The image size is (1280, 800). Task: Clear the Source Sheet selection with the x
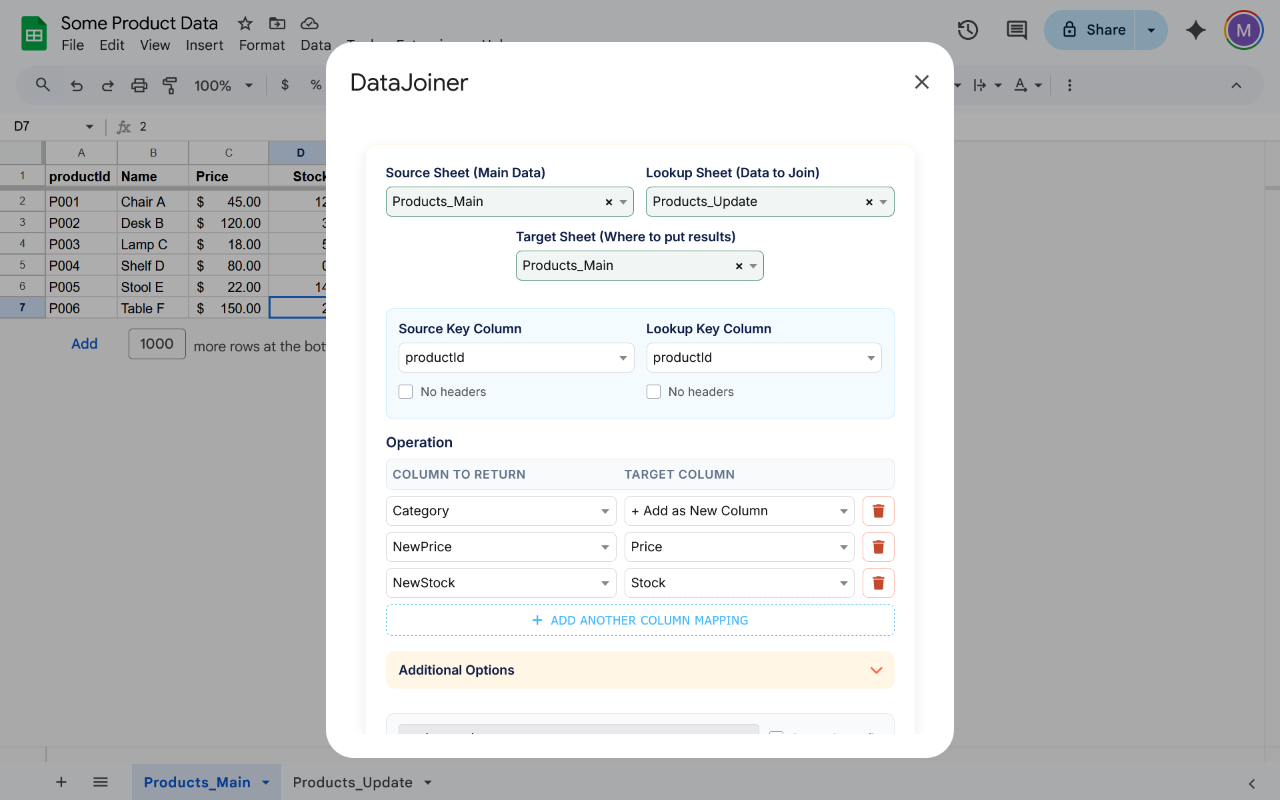pyautogui.click(x=608, y=202)
